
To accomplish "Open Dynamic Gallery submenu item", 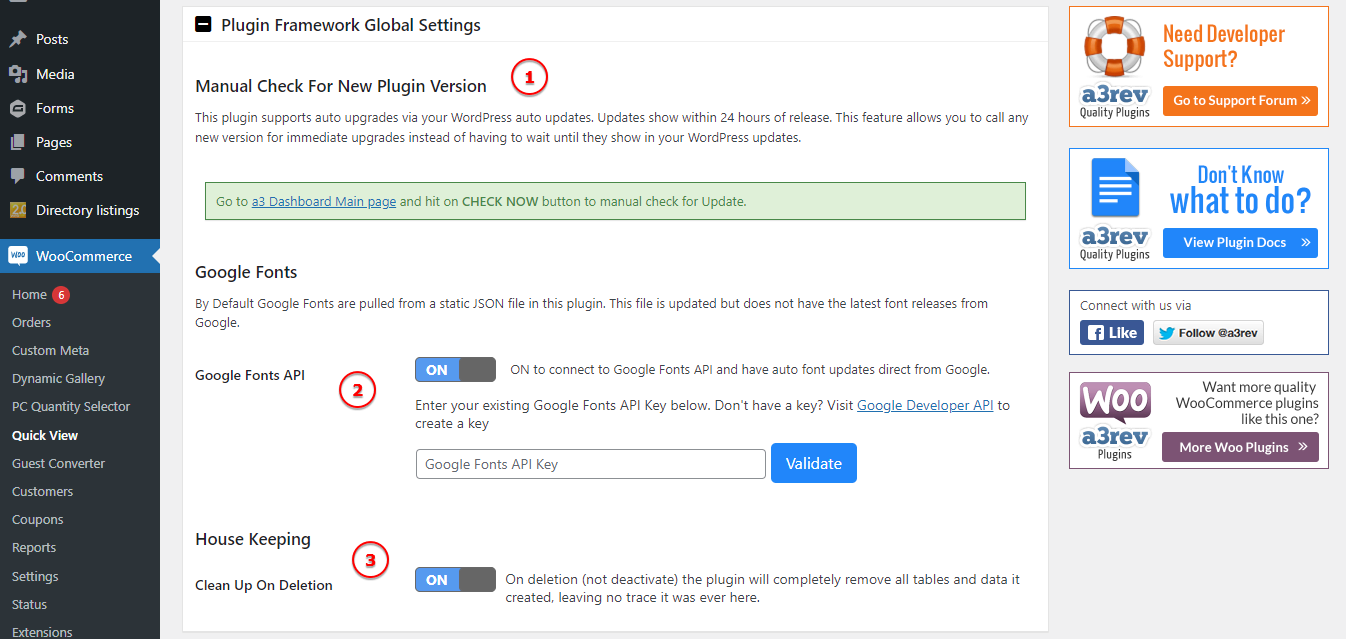I will point(58,379).
